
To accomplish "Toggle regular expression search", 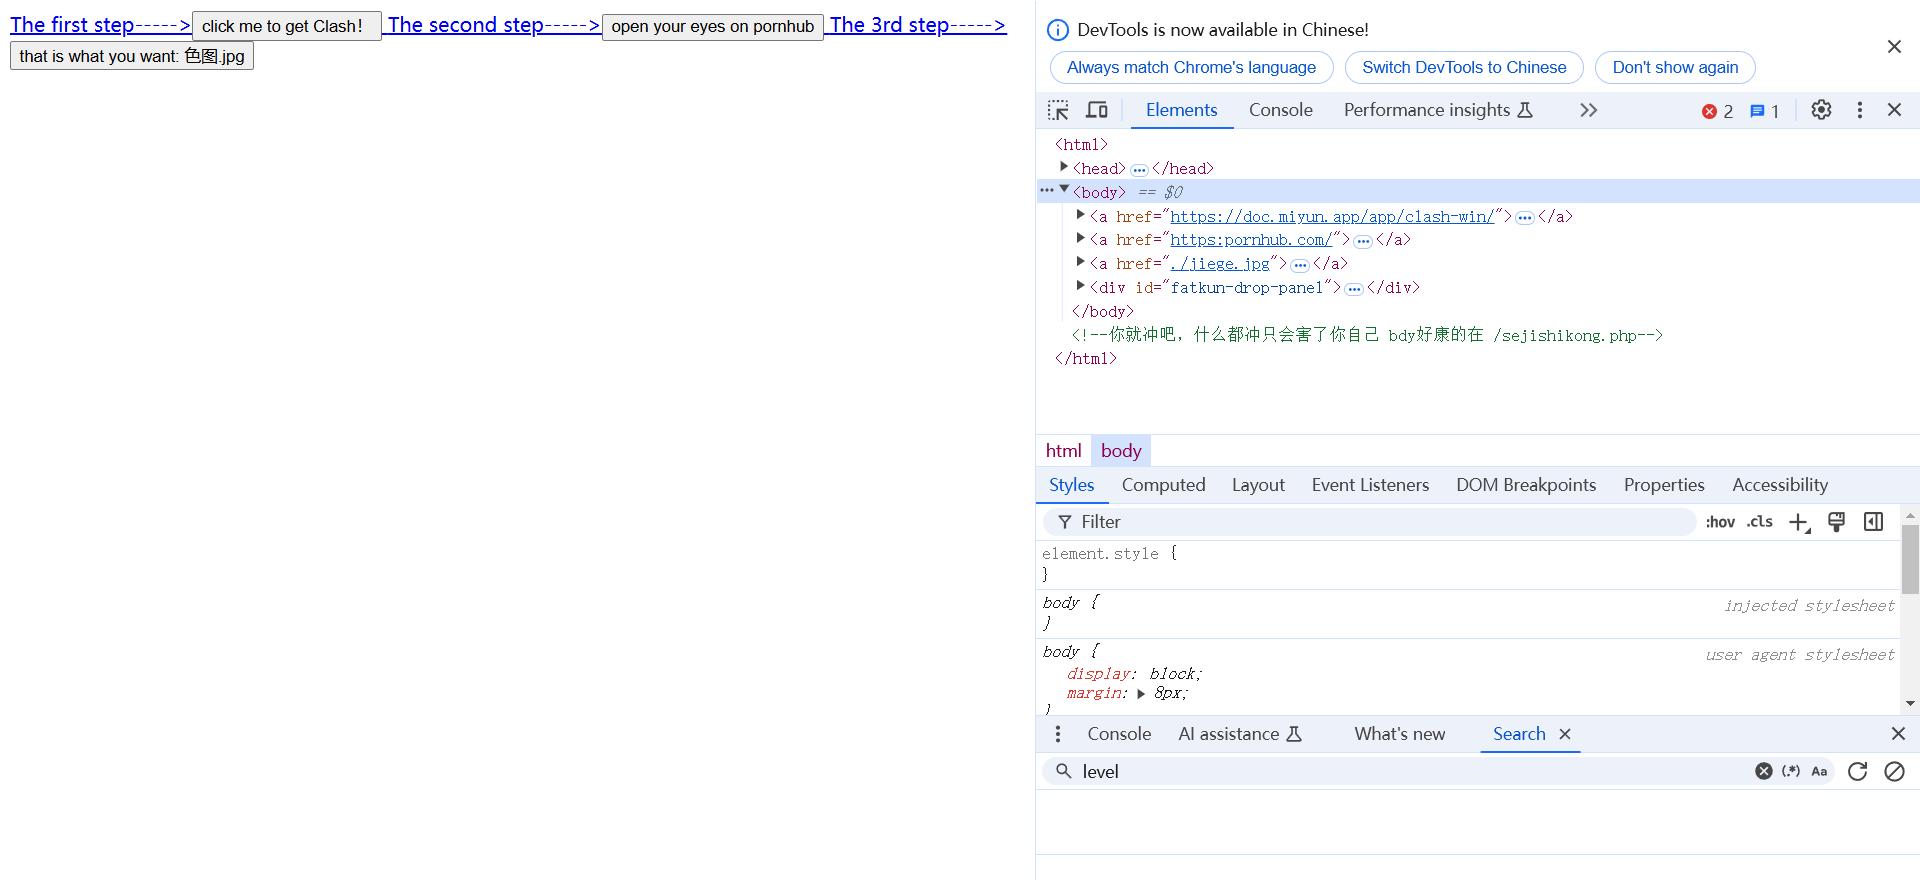I will pyautogui.click(x=1791, y=771).
